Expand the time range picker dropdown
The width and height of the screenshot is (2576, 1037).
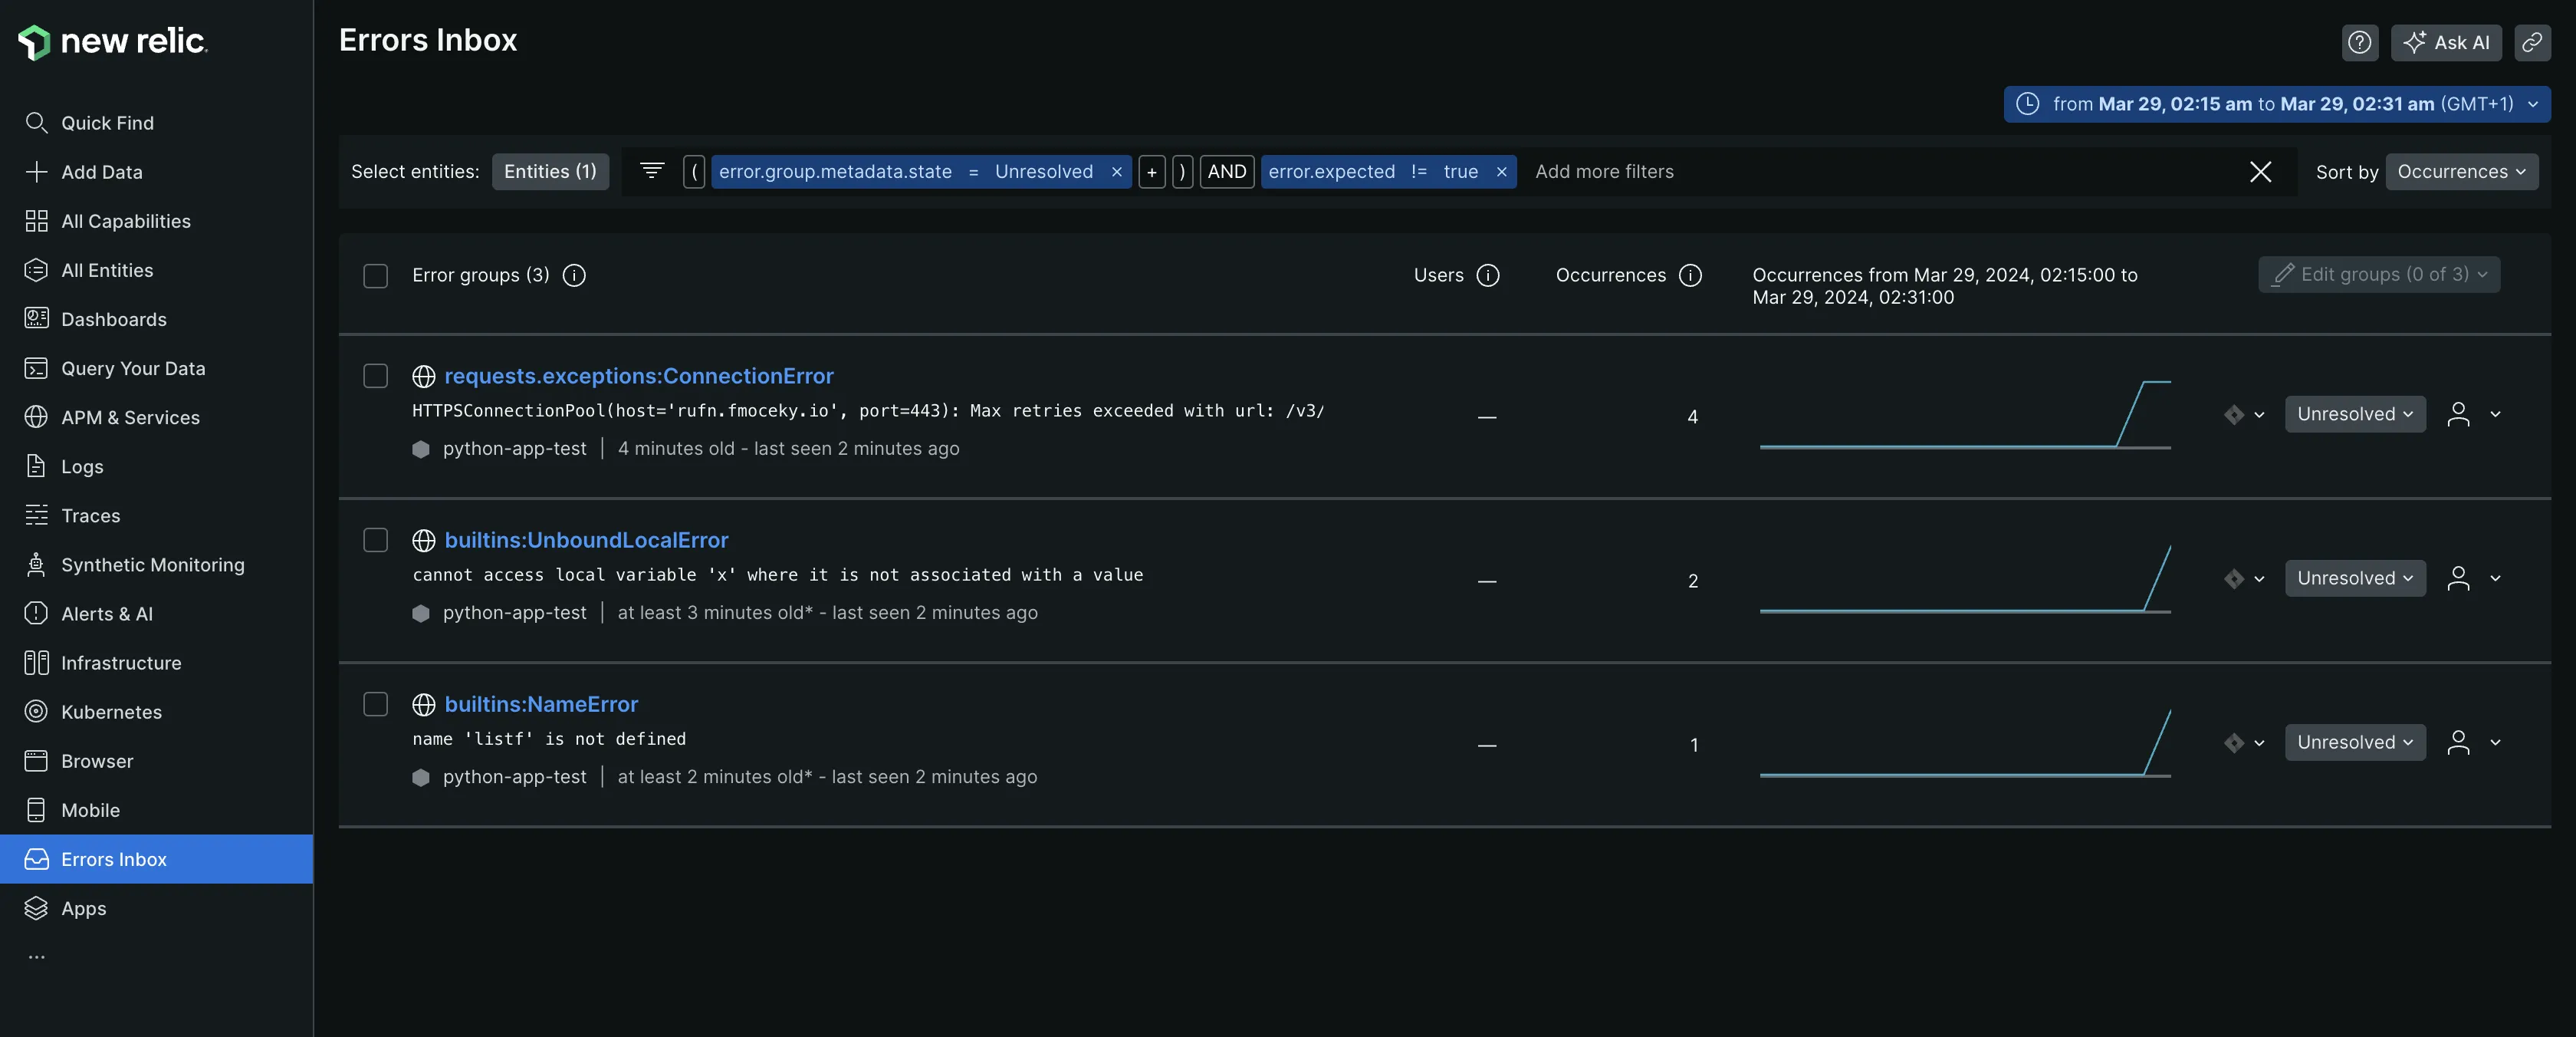[2533, 104]
